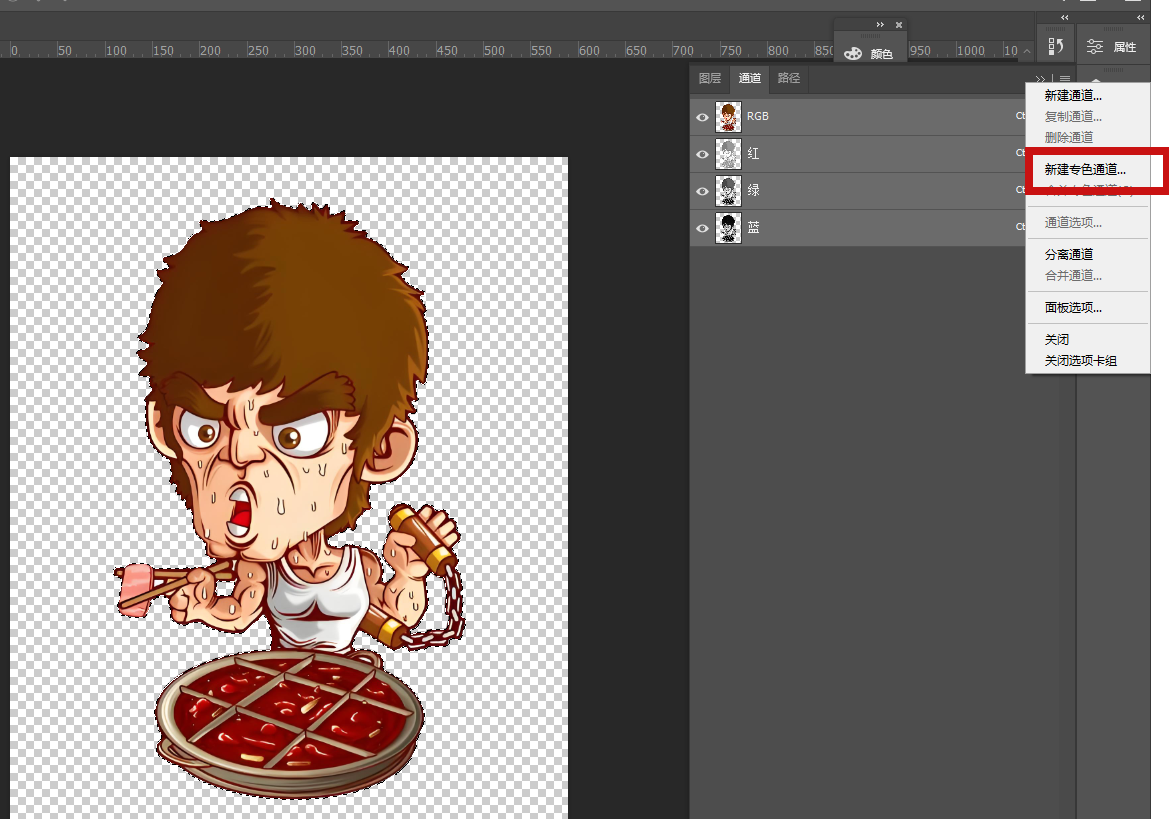Screen dimensions: 1169x819
Task: Switch to the Paths (路径) tab
Action: [x=788, y=79]
